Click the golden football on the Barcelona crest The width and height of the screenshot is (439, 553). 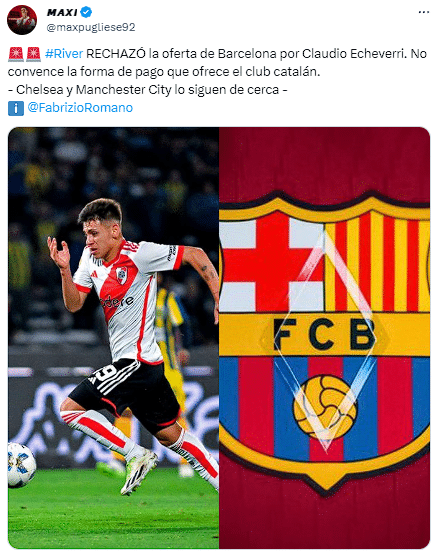[325, 408]
